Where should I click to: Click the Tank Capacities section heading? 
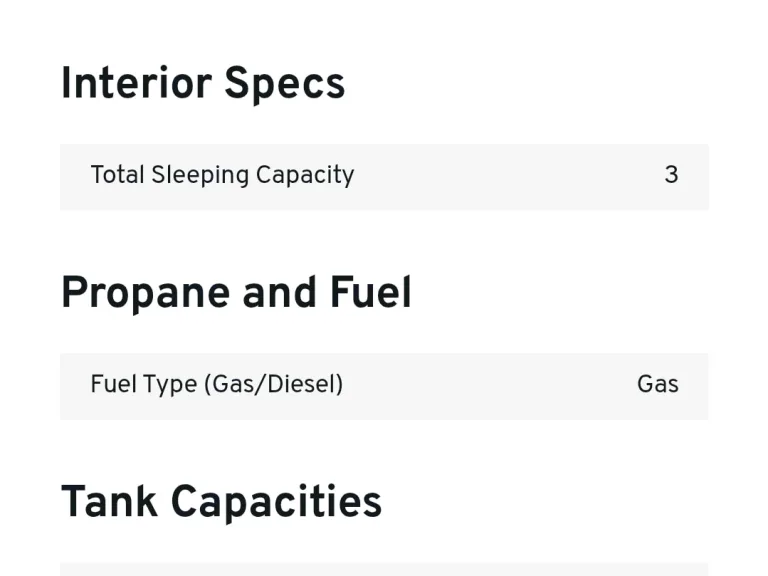(221, 502)
